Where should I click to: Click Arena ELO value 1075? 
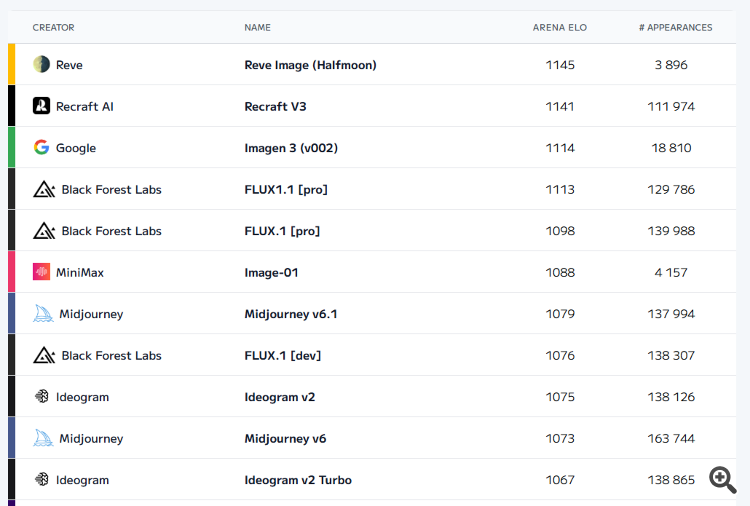[560, 396]
